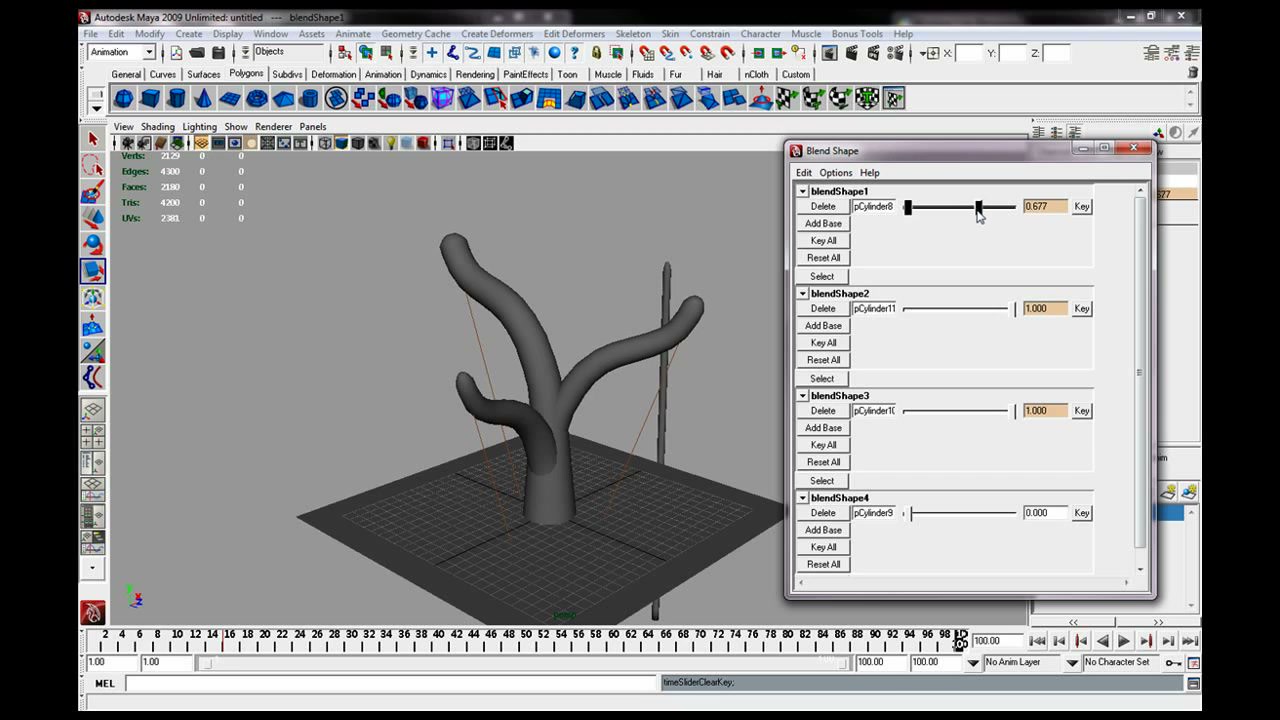
Task: Click the play forwards button
Action: point(1124,641)
